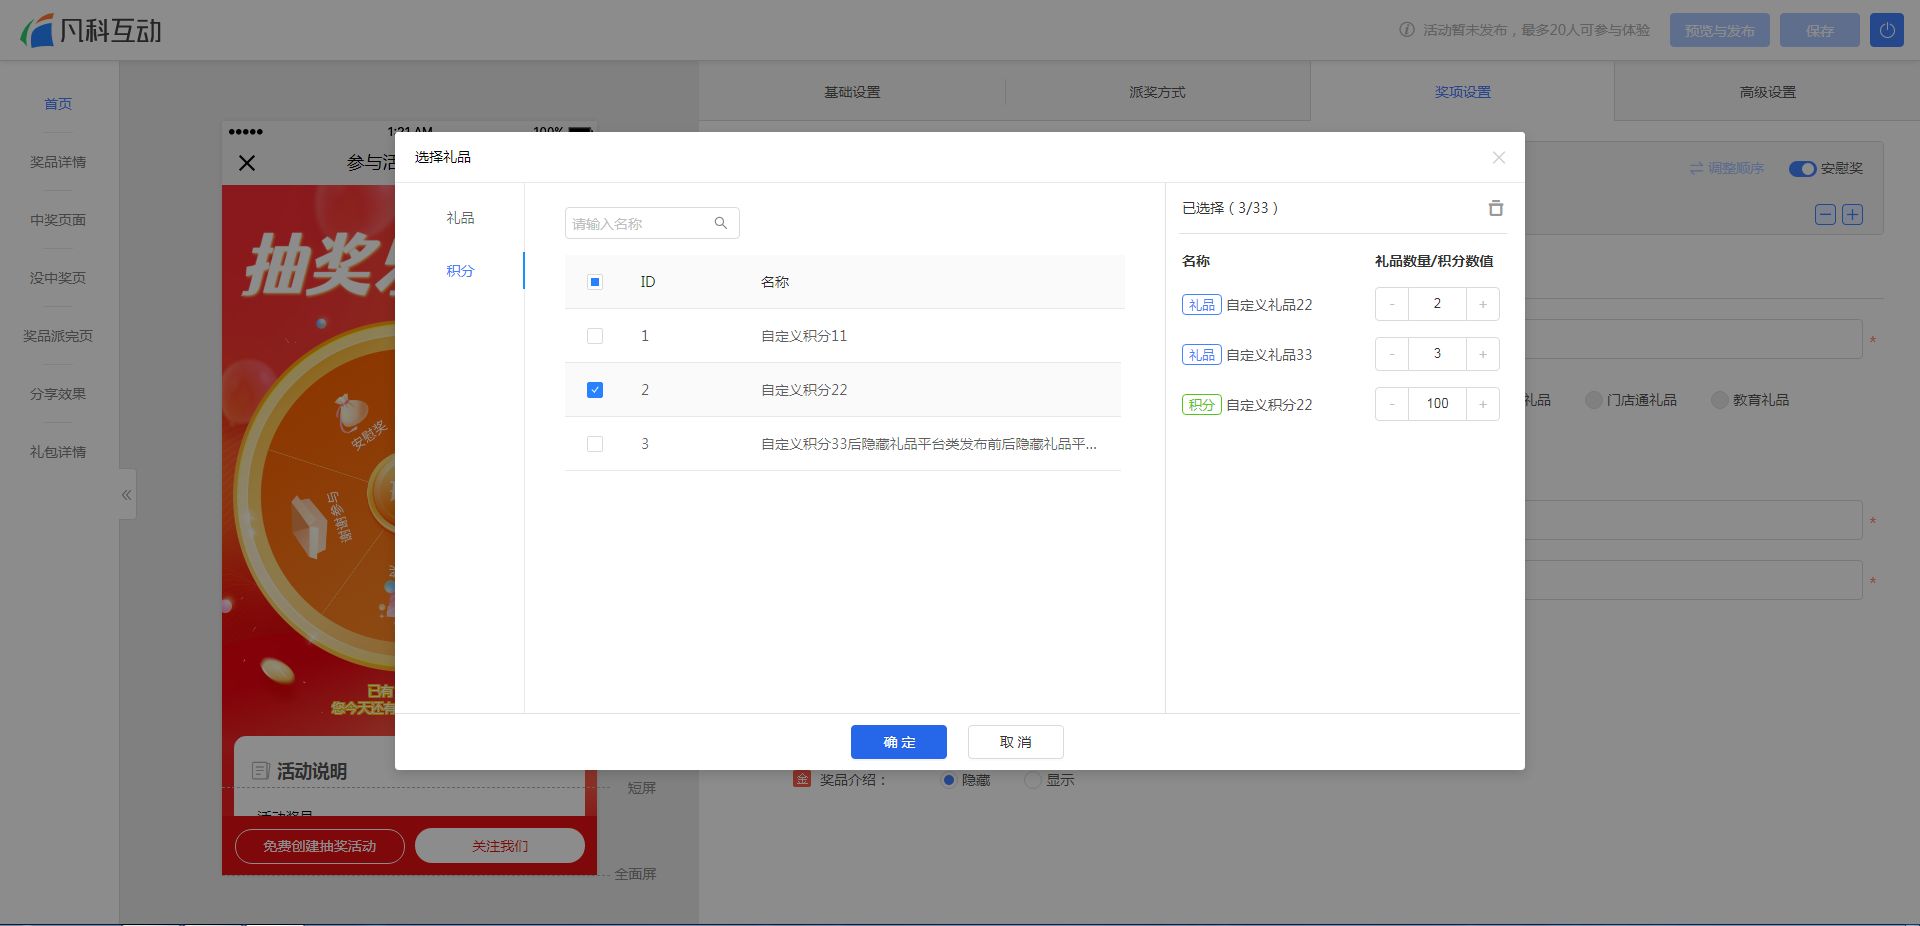Toggle the select-all checkbox in table header
The width and height of the screenshot is (1920, 926).
point(595,282)
